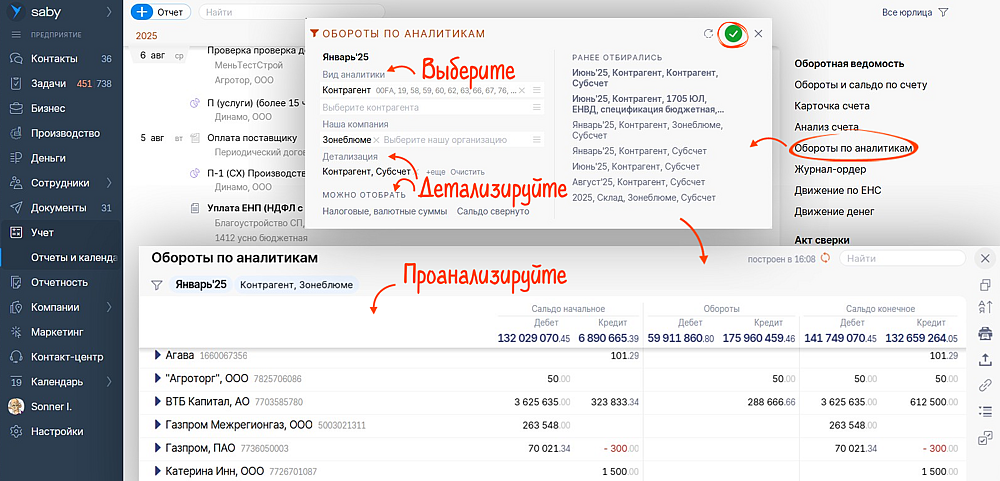Expand the ВТБ Капитал, АО row
This screenshot has height=481, width=1000.
pyautogui.click(x=157, y=401)
